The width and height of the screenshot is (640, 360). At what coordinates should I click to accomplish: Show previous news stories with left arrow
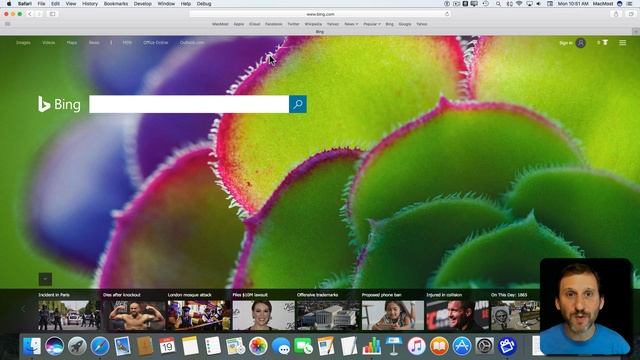point(23,309)
